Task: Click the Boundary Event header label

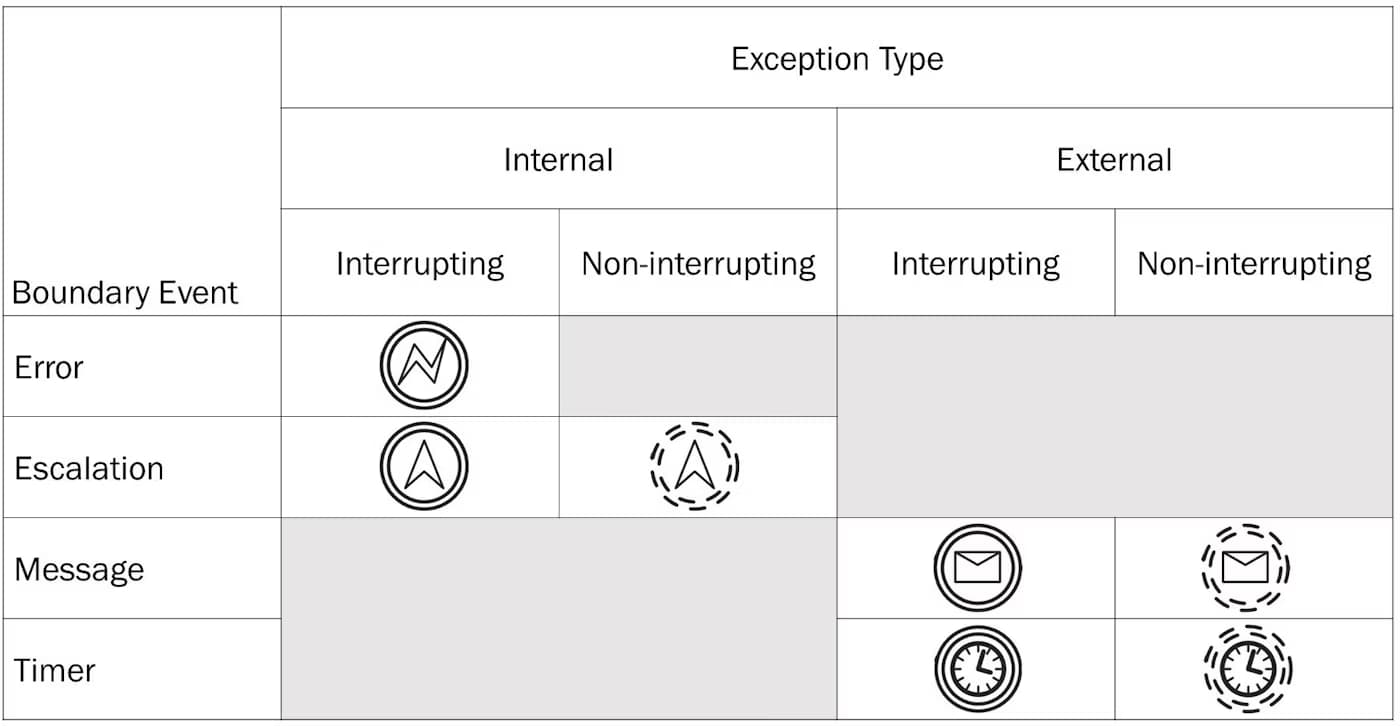Action: point(125,293)
